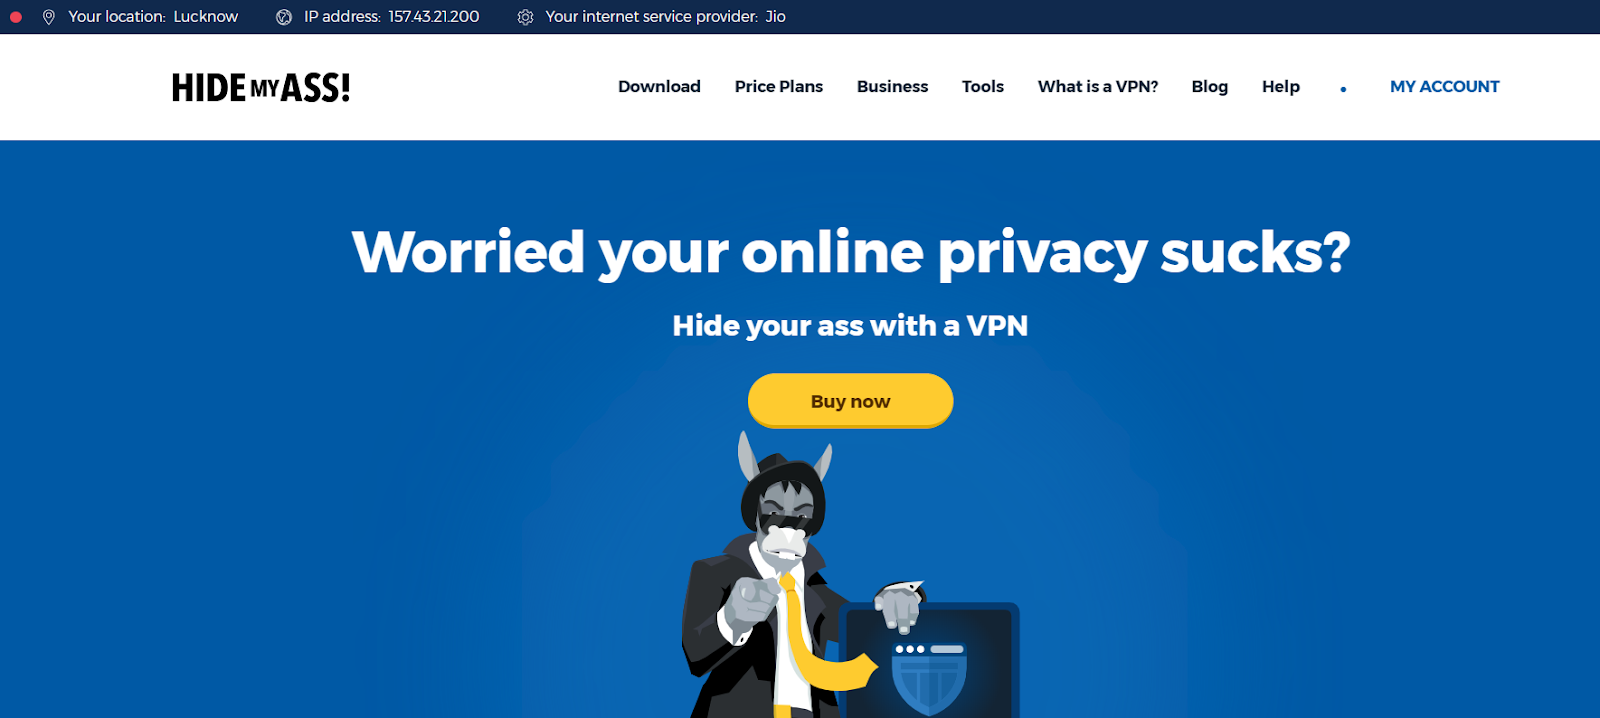Open MY ACCOUNT link
Screen dimensions: 1600x718
coord(1445,87)
